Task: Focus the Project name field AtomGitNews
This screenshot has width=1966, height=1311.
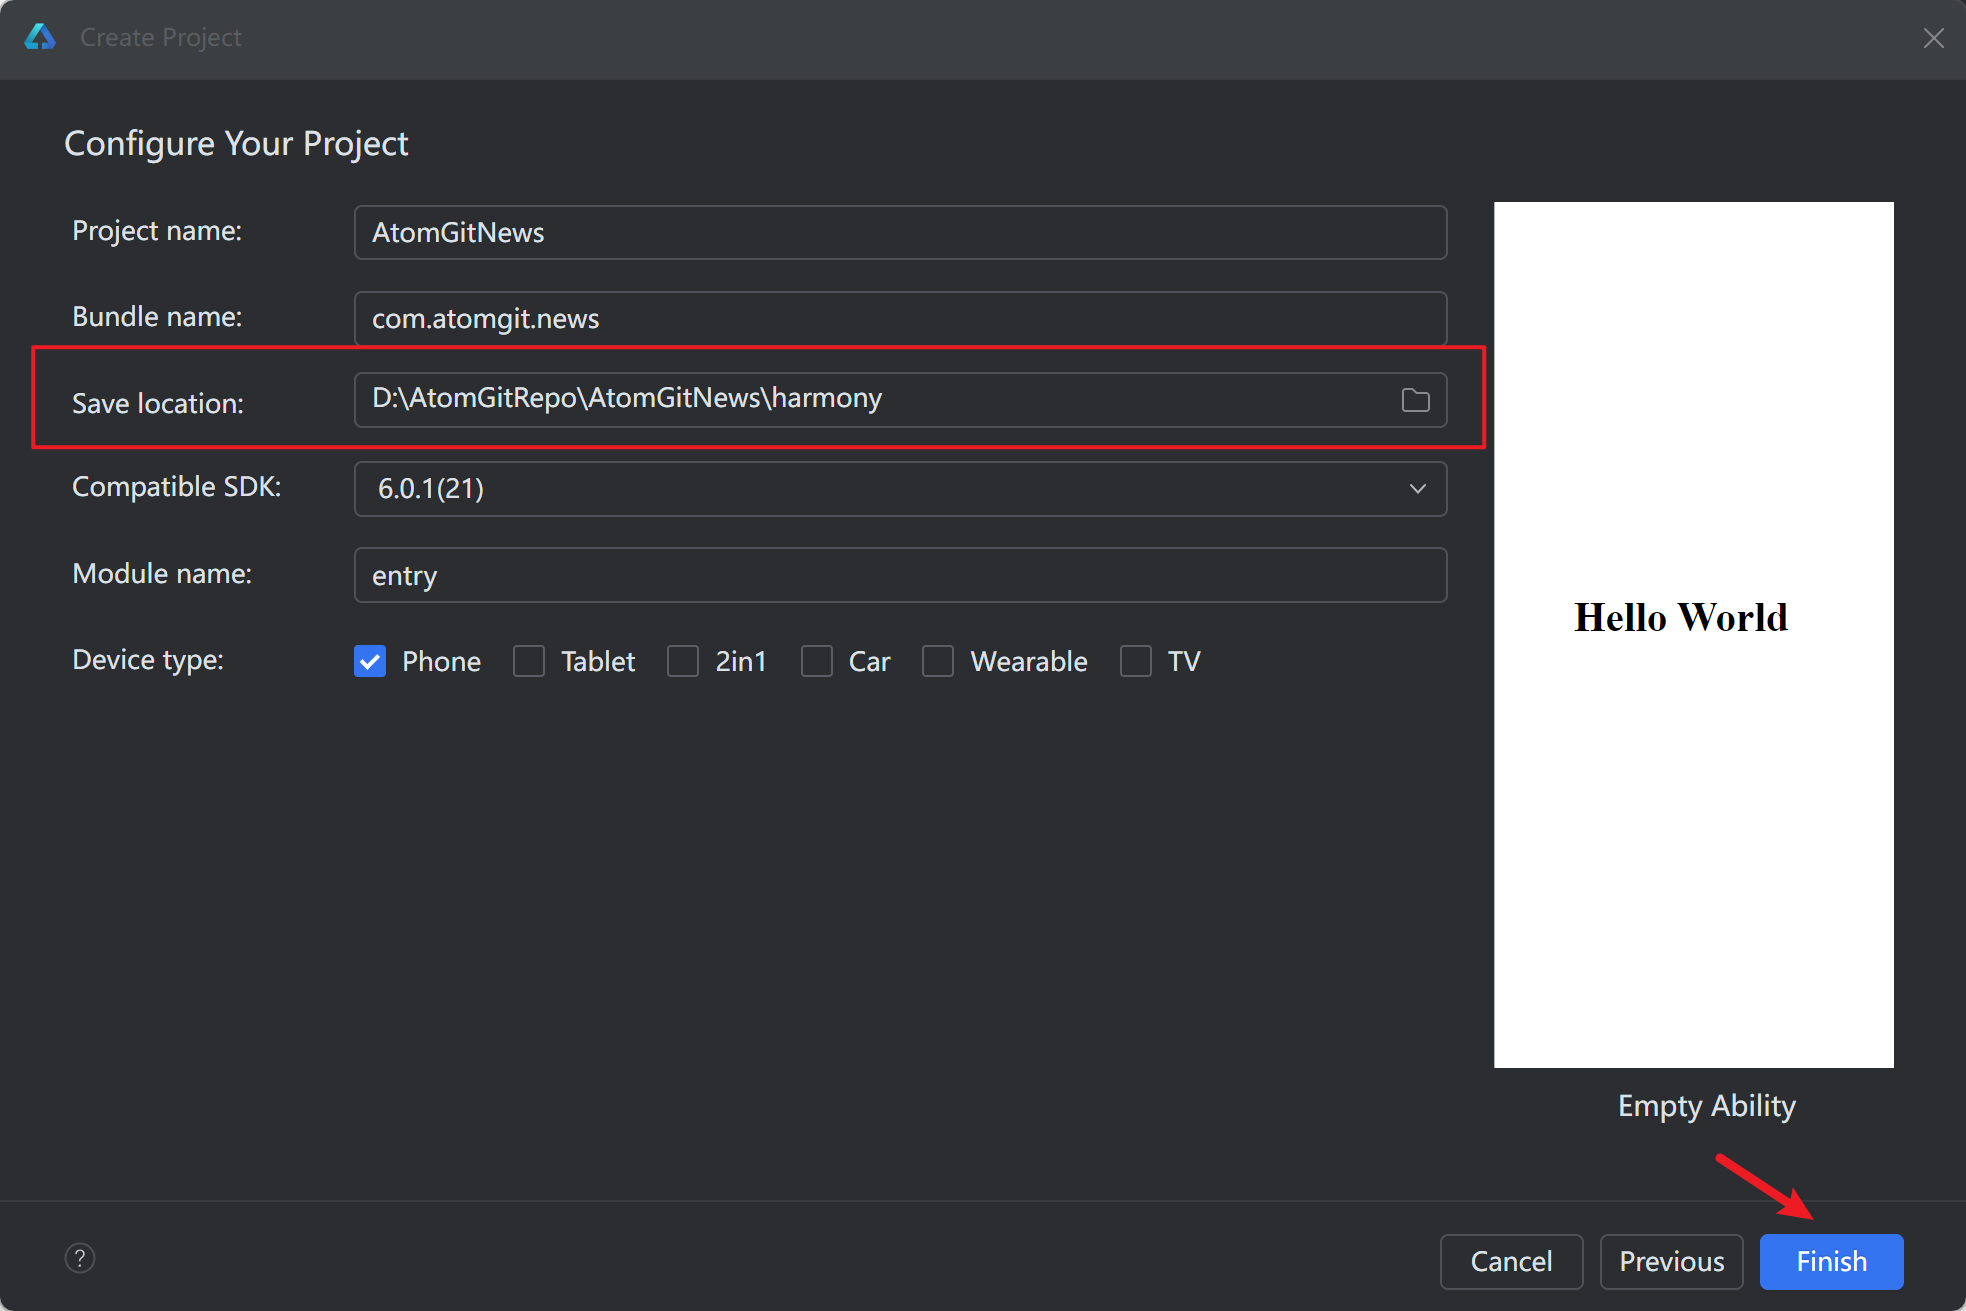Action: pyautogui.click(x=900, y=233)
